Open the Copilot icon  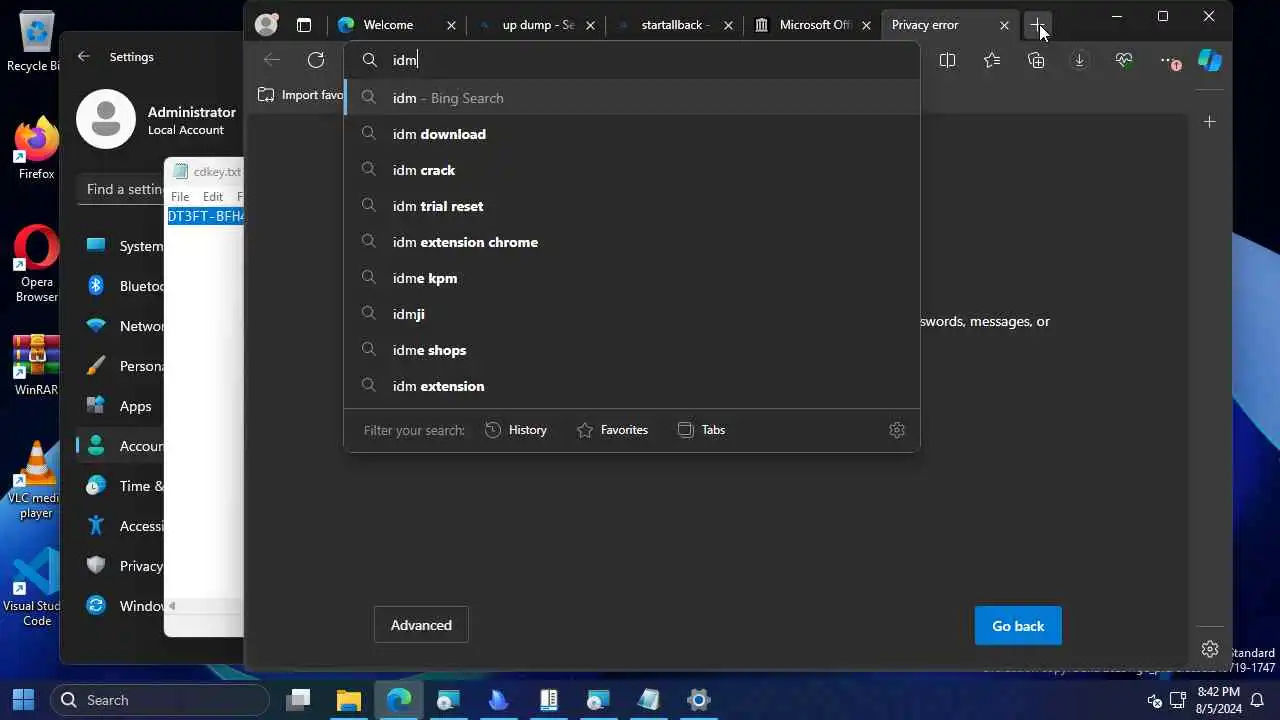click(1210, 61)
